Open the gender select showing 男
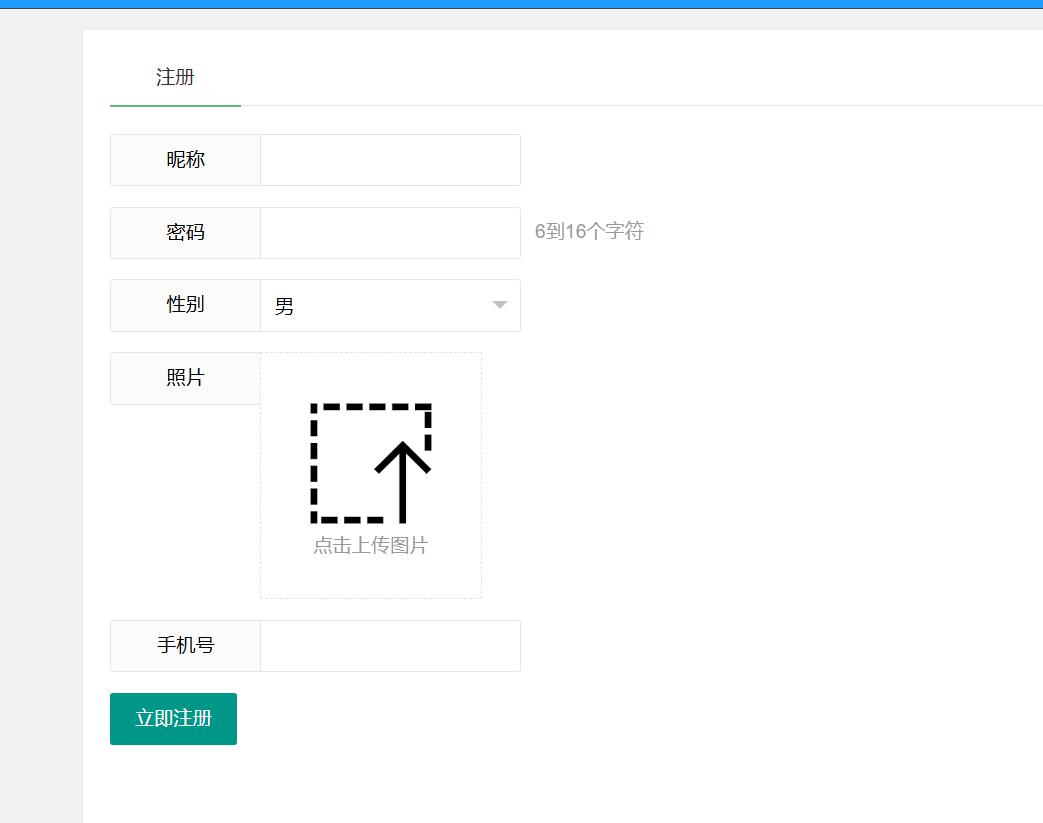Viewport: 1043px width, 823px height. (380, 306)
